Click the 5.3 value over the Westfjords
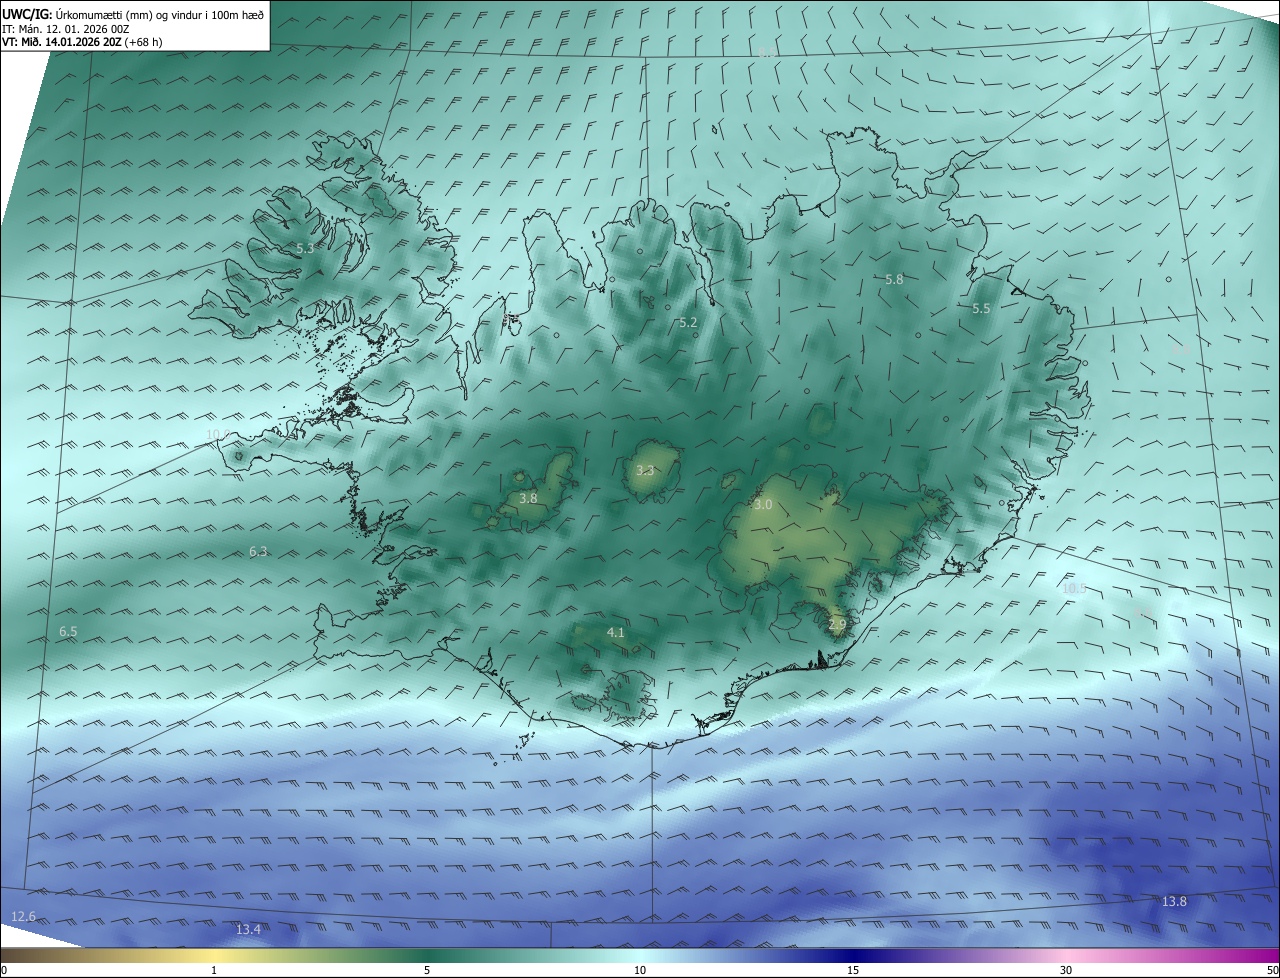Viewport: 1280px width, 978px height. click(x=305, y=248)
